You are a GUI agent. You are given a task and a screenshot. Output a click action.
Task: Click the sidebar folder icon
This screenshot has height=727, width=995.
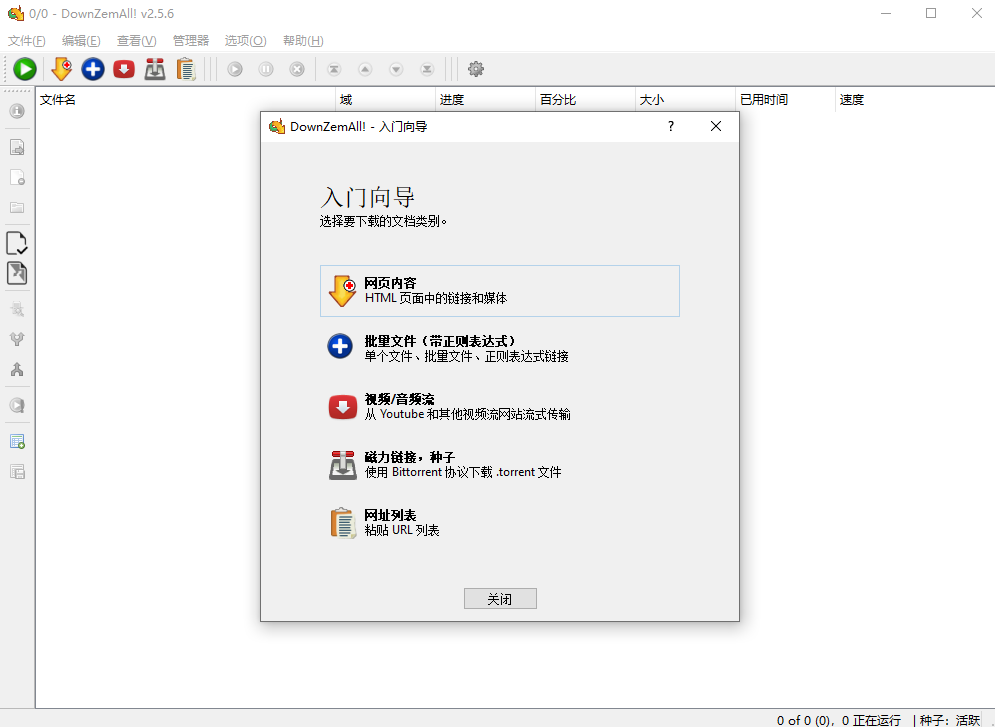pyautogui.click(x=17, y=207)
